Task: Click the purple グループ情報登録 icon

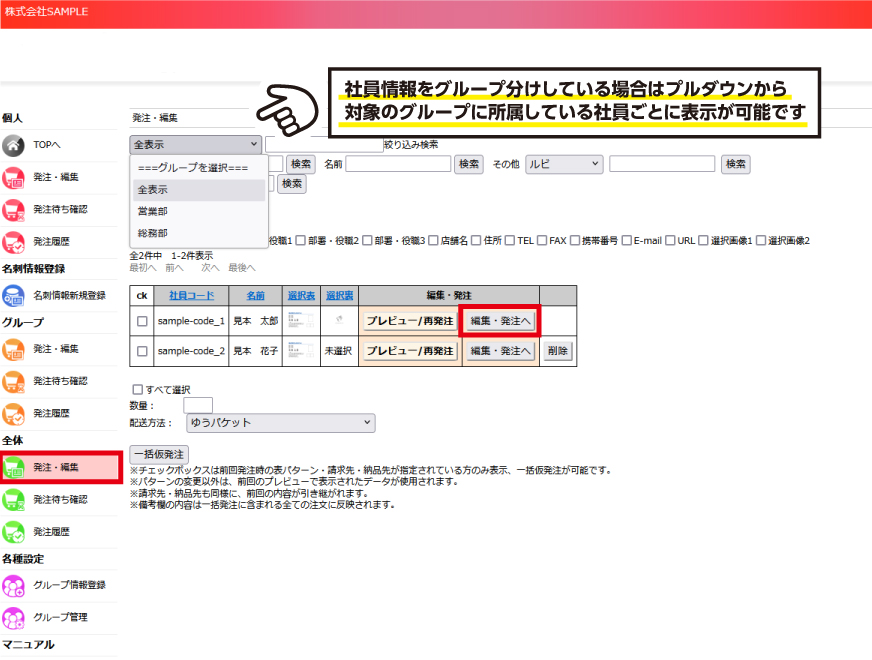Action: coord(13,585)
